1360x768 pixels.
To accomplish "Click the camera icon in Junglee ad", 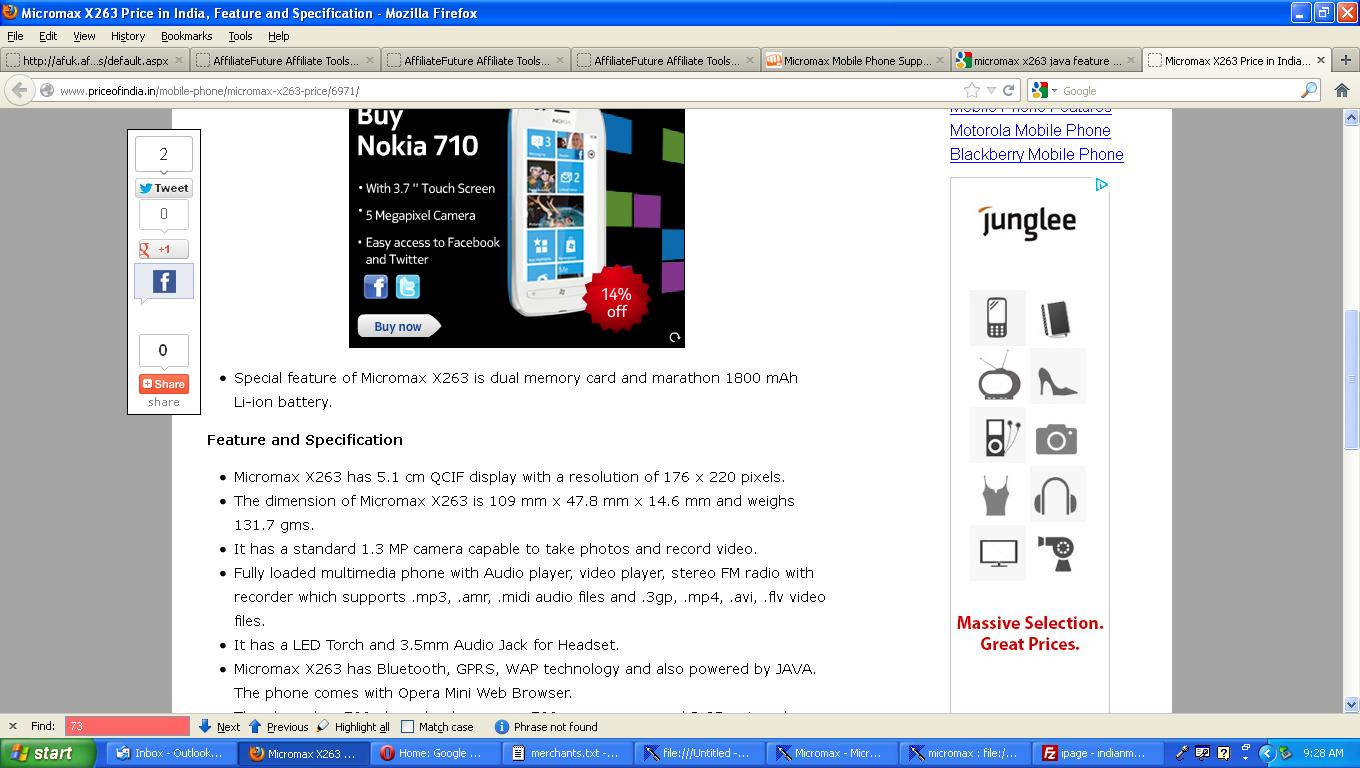I will click(x=1056, y=438).
